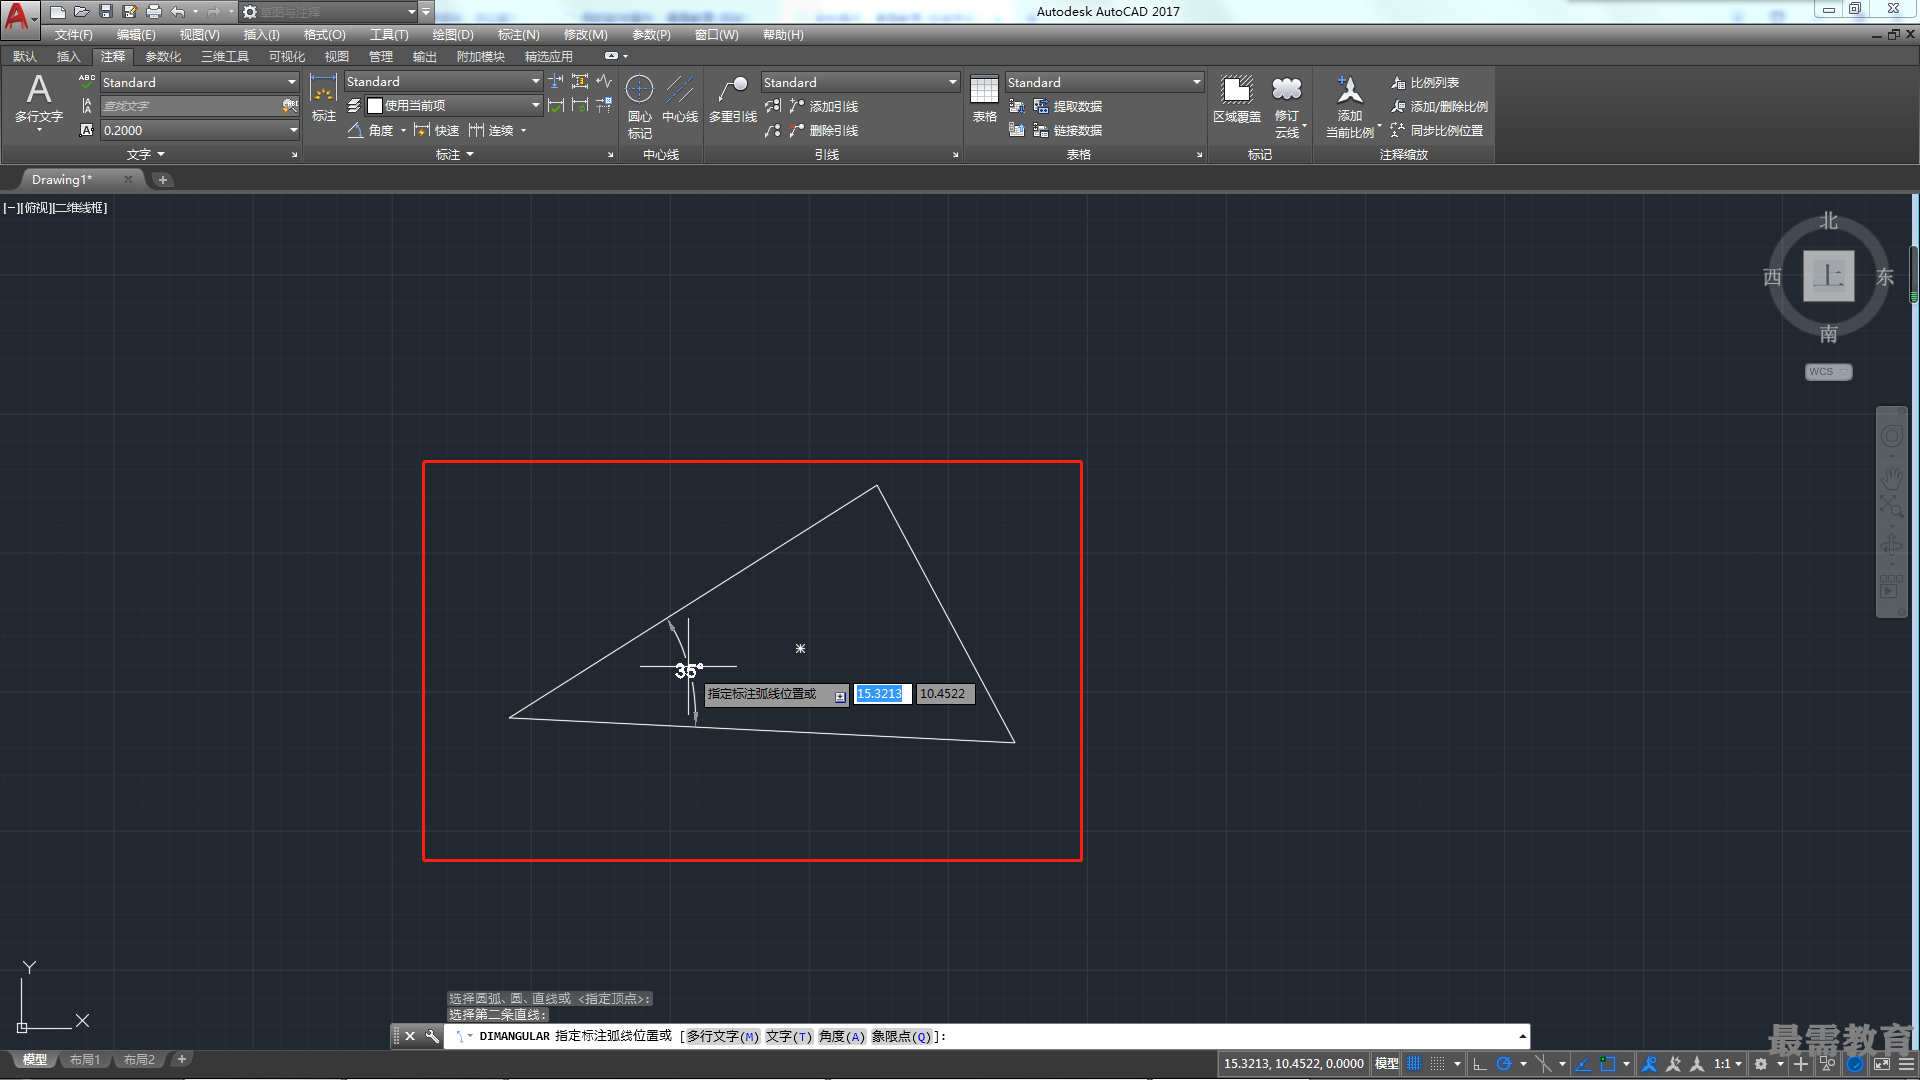Click the 多行文字(M) command option
1920x1080 pixels.
(723, 1037)
